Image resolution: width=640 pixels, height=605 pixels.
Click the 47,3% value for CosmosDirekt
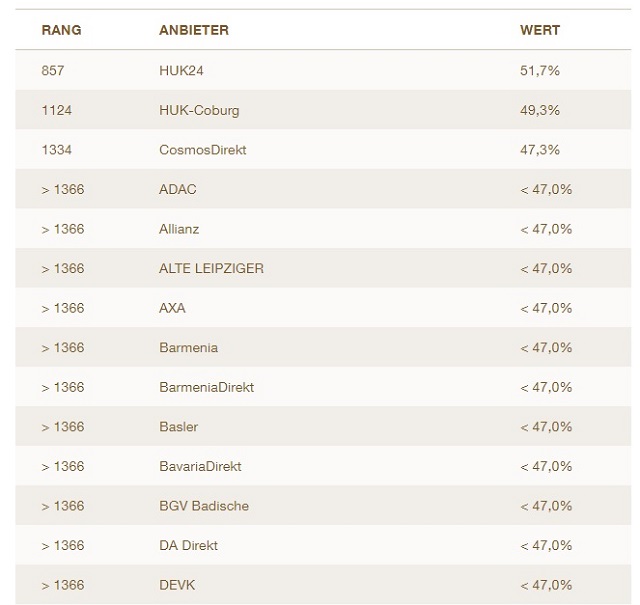pos(540,150)
